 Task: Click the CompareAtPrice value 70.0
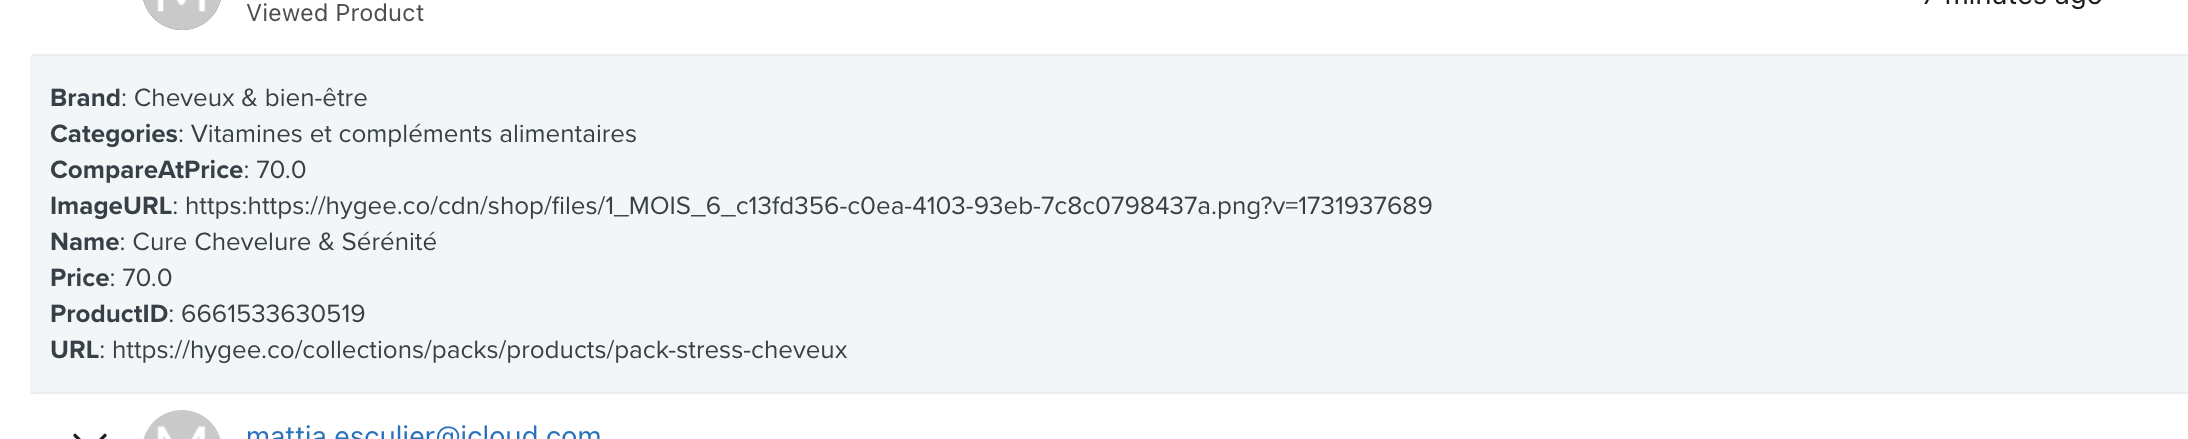tap(281, 170)
